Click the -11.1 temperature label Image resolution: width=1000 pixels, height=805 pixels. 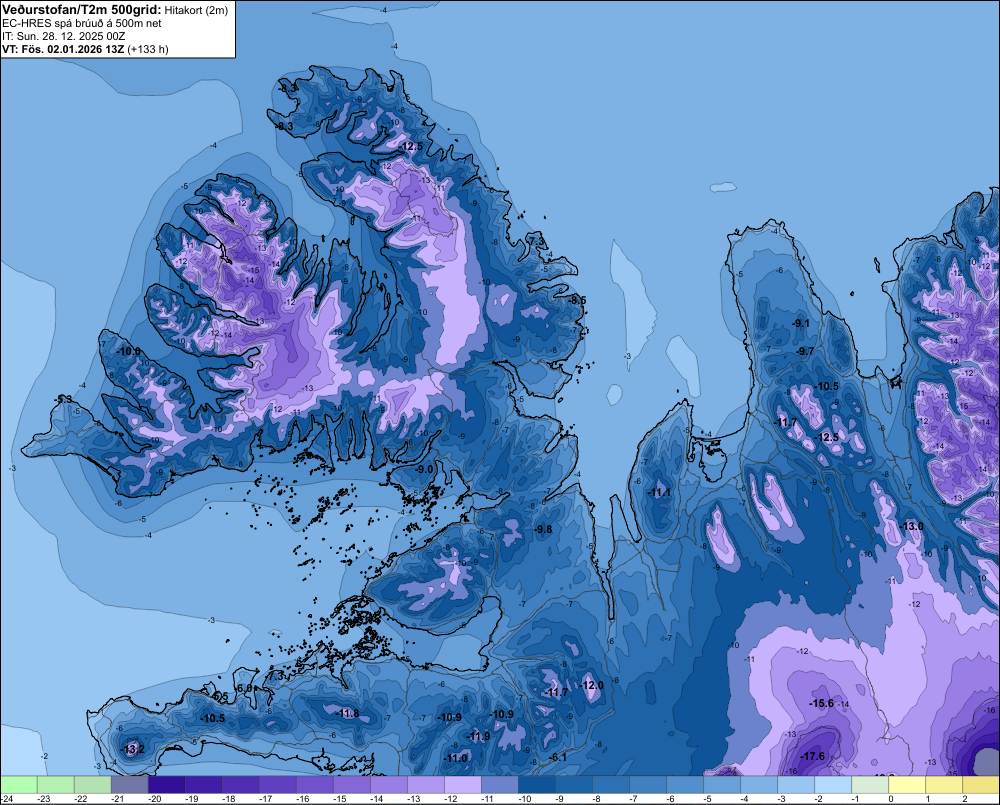pyautogui.click(x=659, y=492)
